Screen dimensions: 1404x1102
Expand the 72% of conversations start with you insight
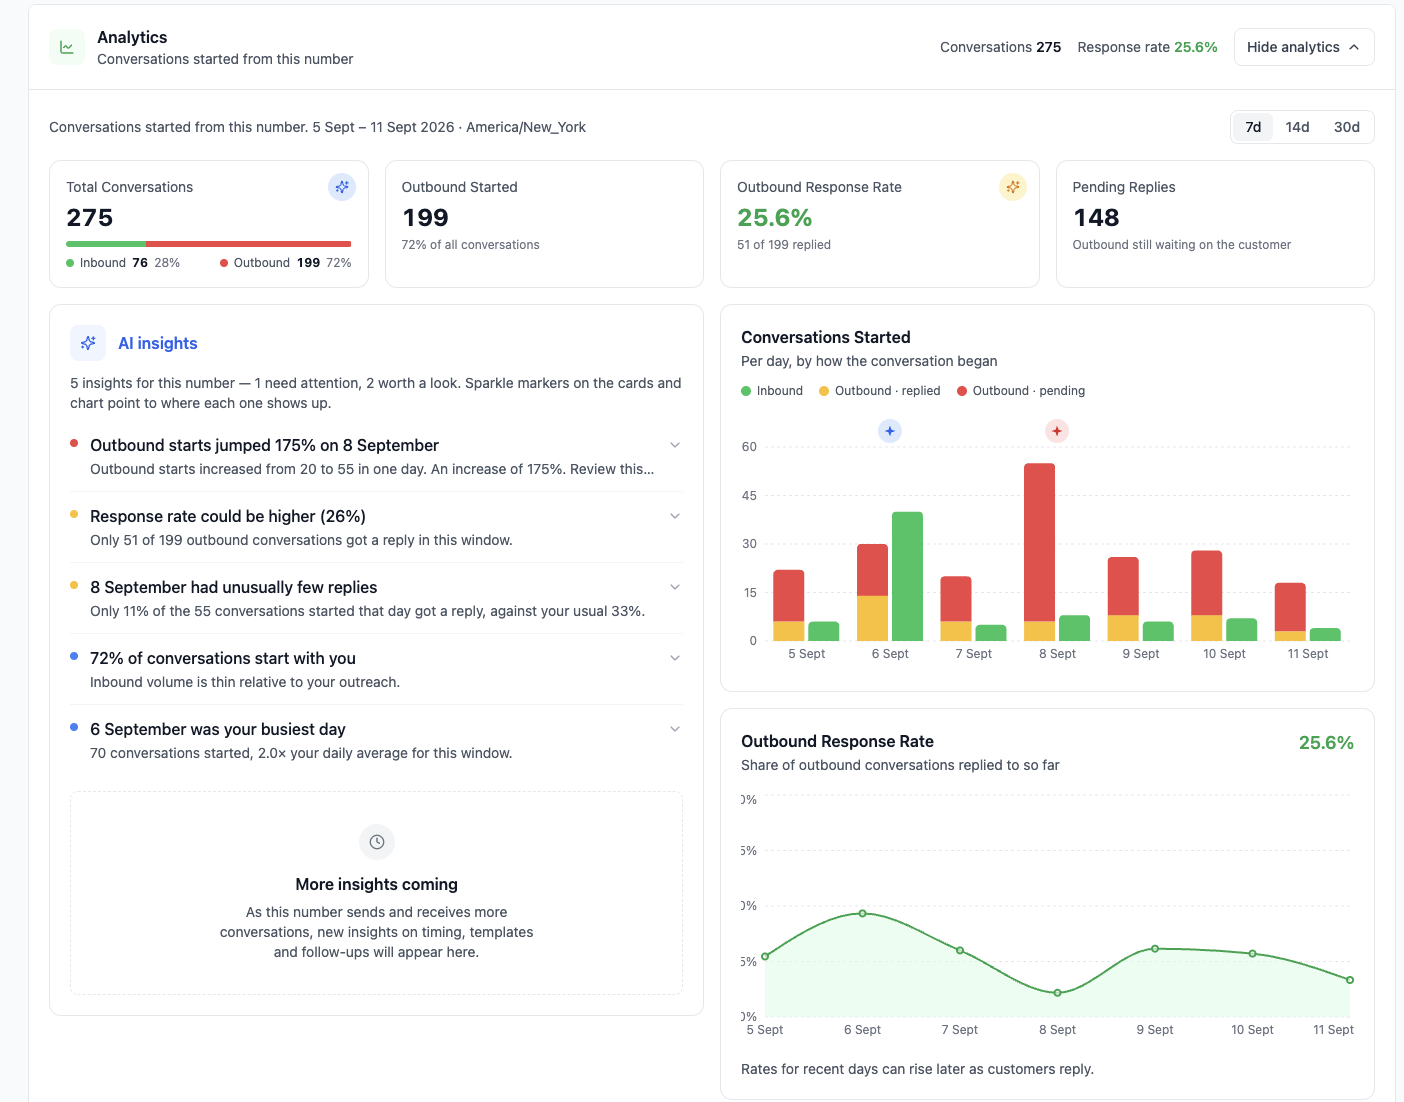point(675,658)
